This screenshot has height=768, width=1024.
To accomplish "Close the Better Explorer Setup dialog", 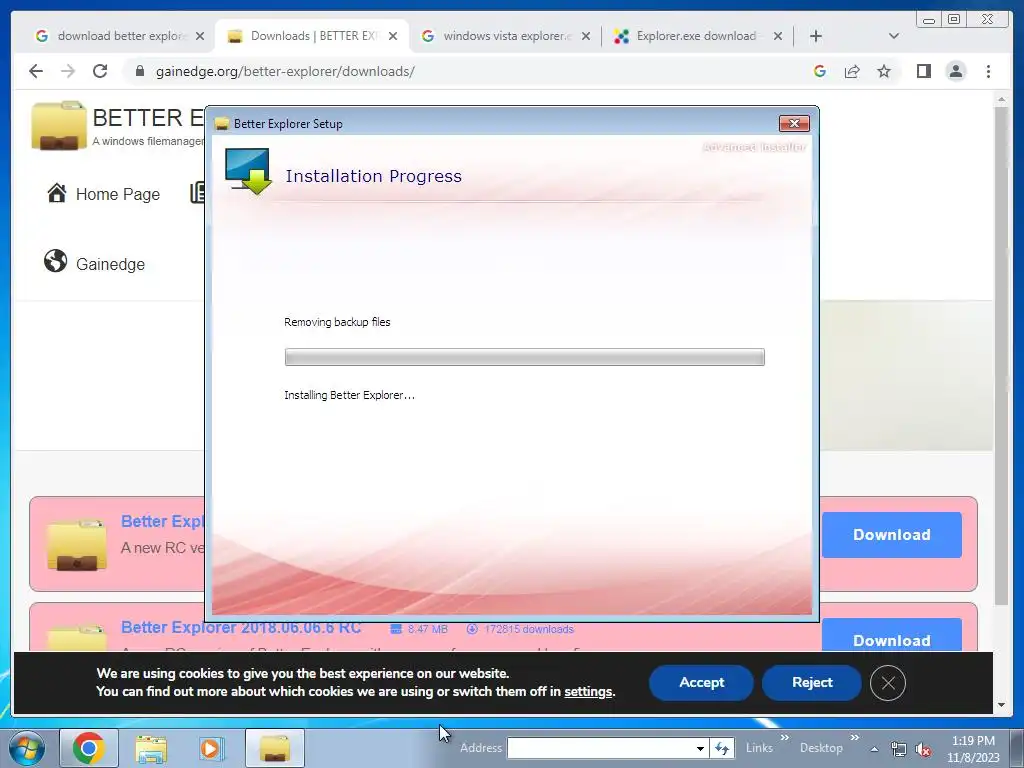I will click(794, 123).
